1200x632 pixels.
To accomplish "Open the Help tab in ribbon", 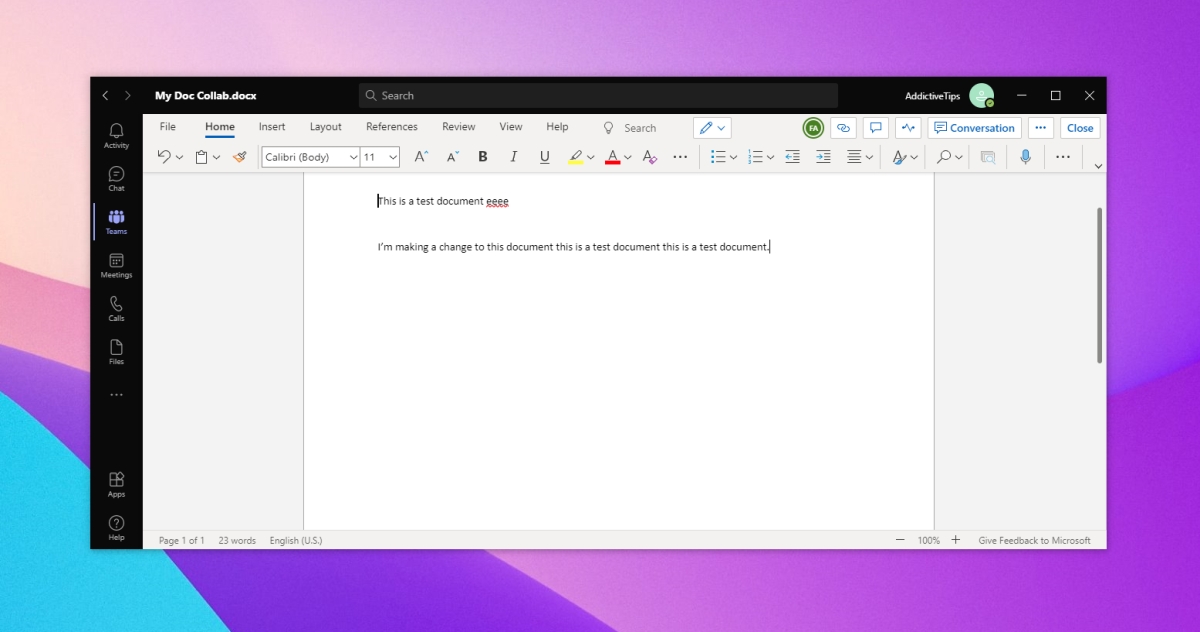I will (x=557, y=127).
